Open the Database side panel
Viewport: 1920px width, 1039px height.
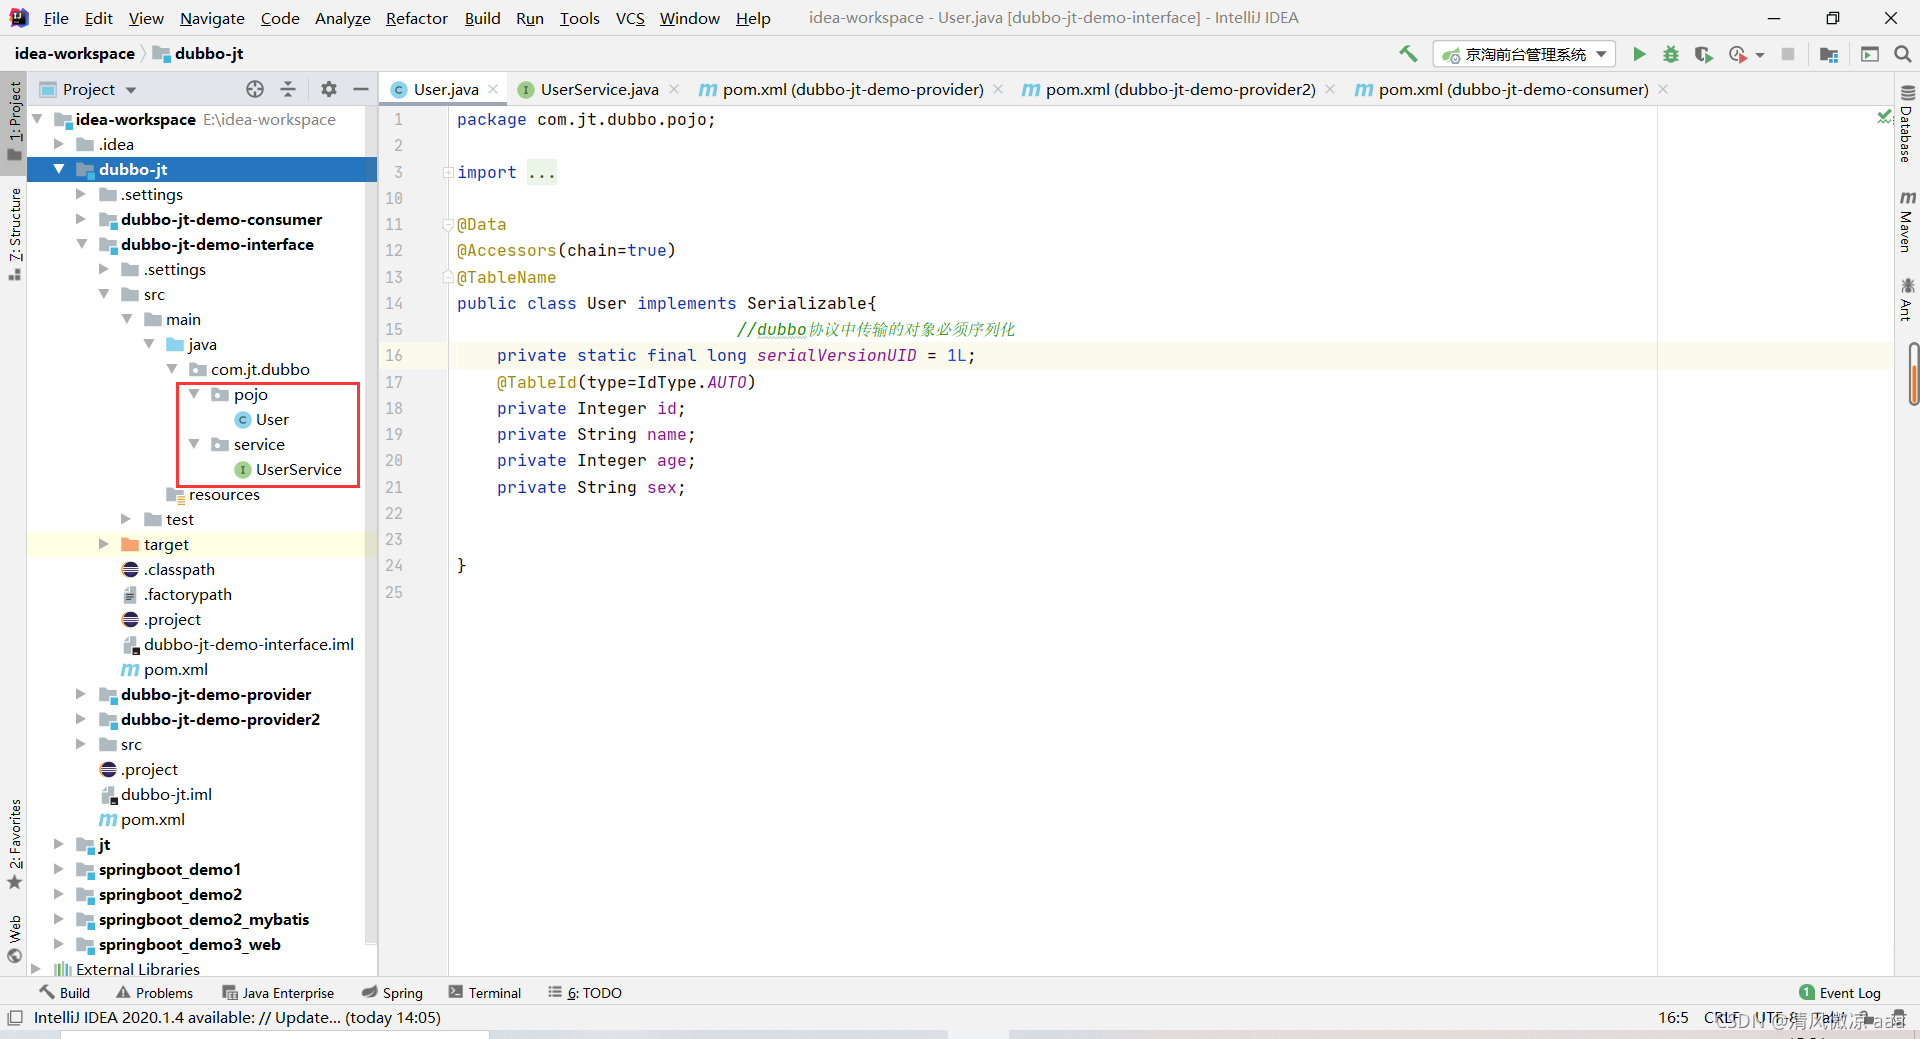[1907, 125]
